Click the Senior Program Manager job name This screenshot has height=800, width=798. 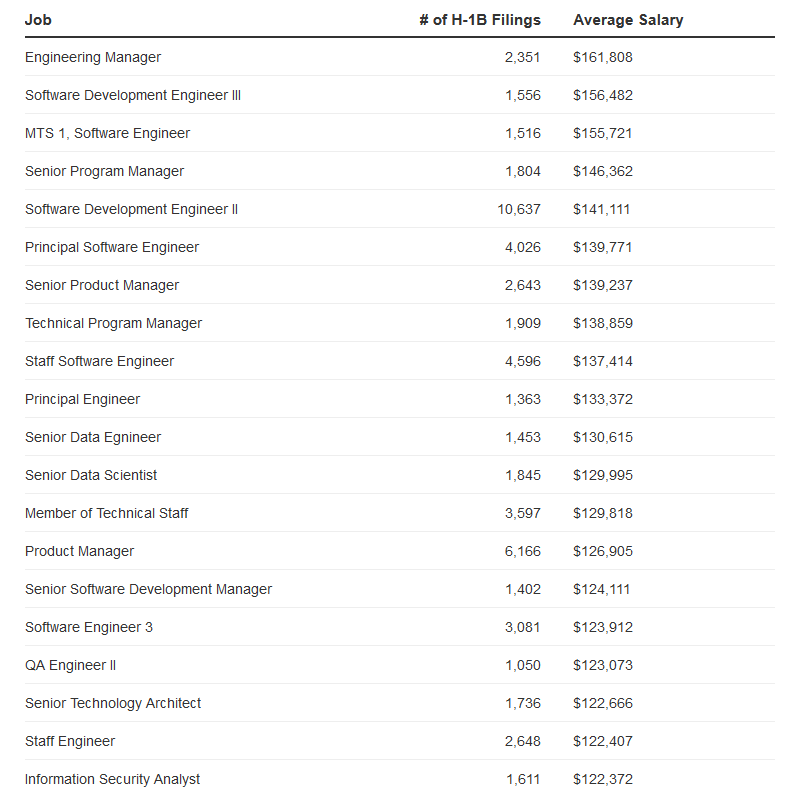point(104,171)
